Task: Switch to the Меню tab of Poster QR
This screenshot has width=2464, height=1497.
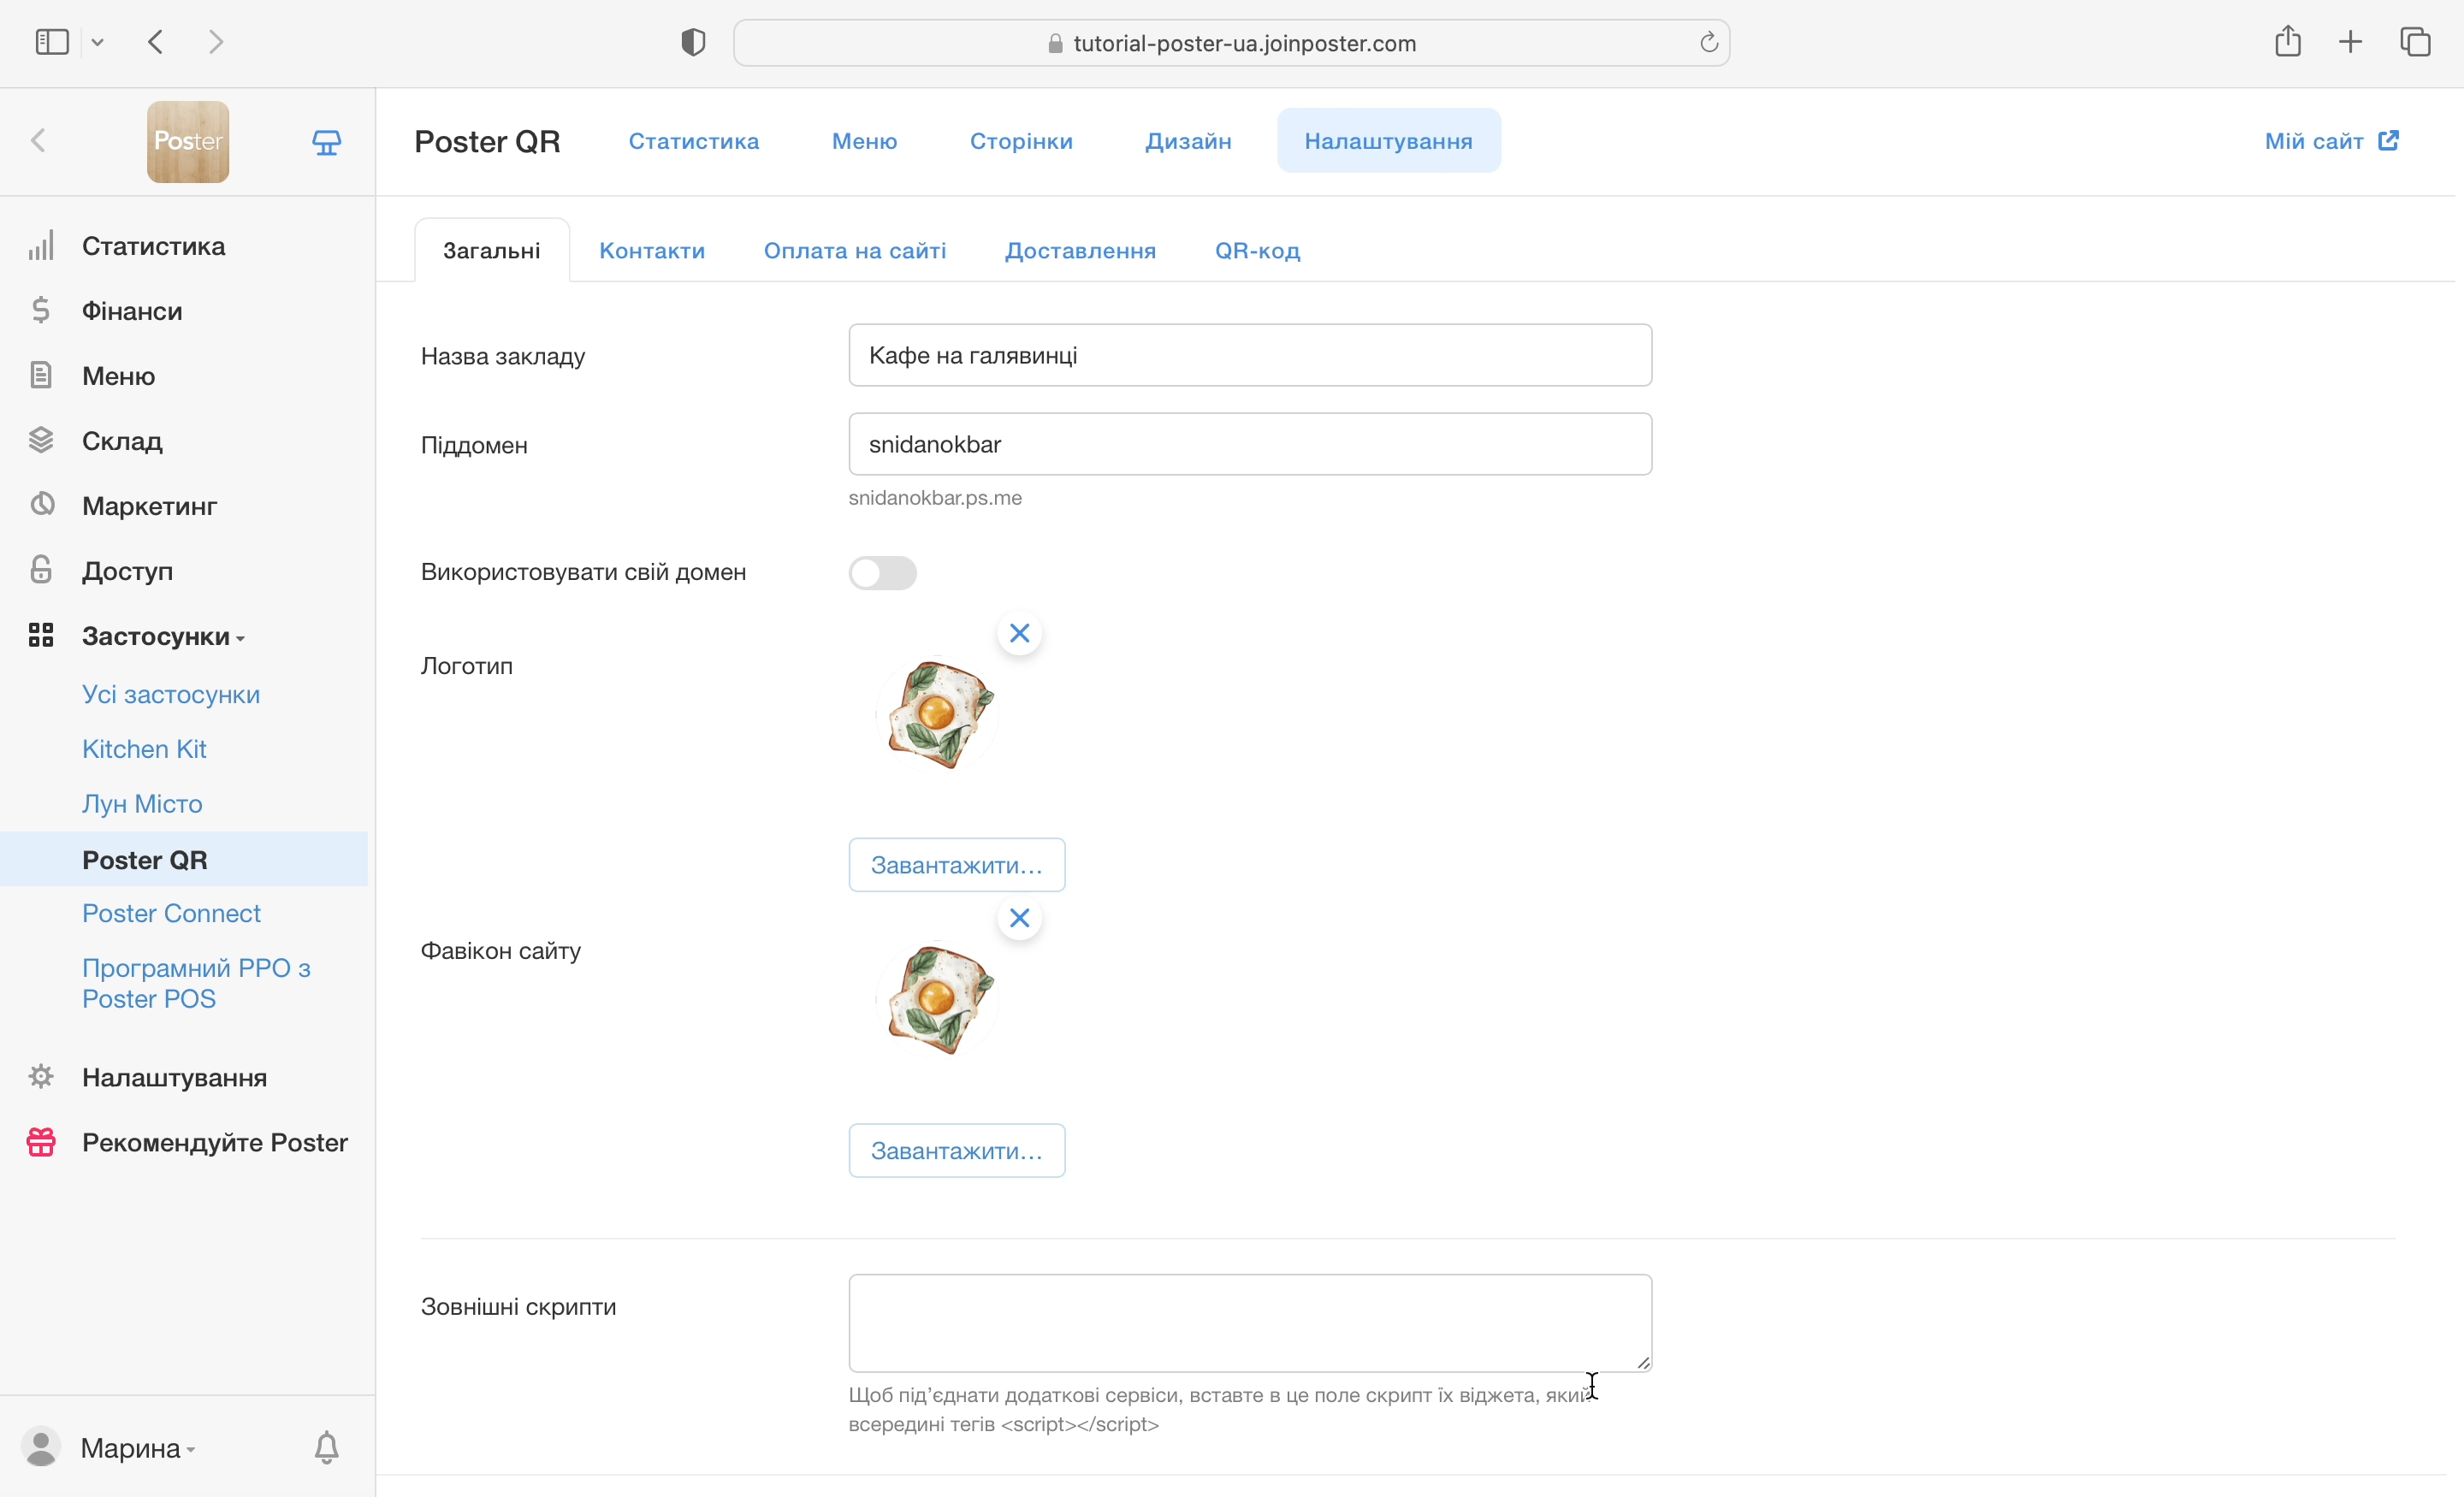Action: (865, 141)
